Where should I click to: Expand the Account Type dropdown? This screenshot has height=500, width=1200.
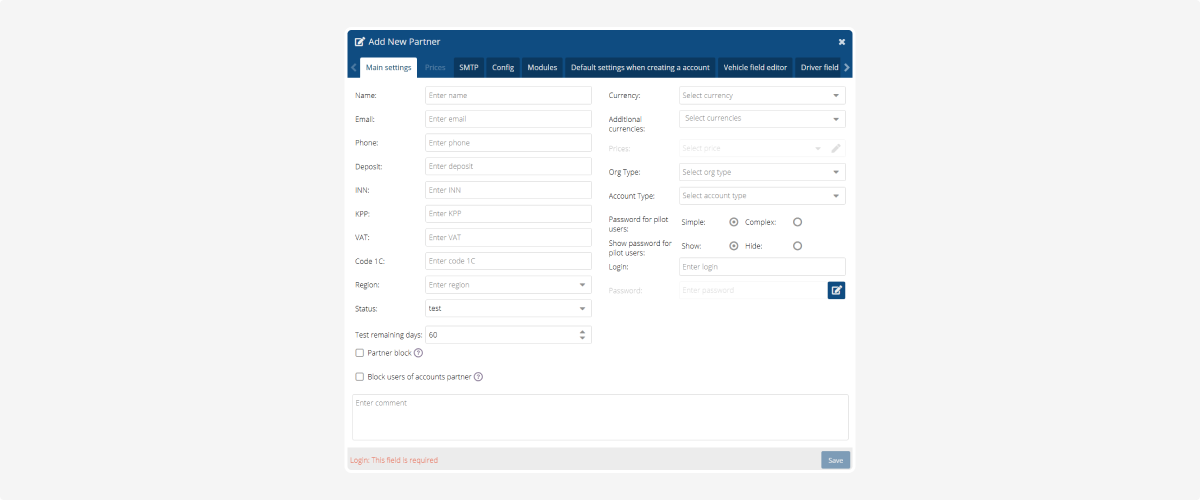coord(762,196)
